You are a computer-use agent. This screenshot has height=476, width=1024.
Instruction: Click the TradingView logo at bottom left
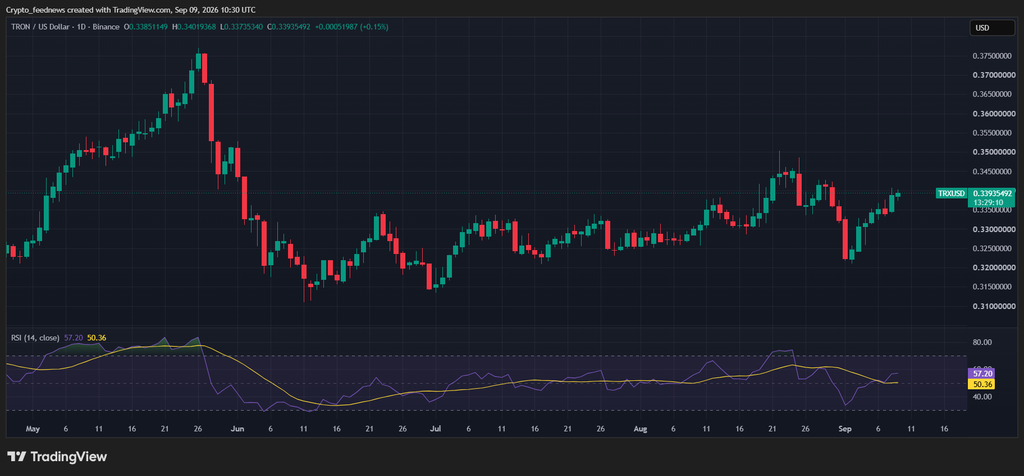[x=57, y=456]
